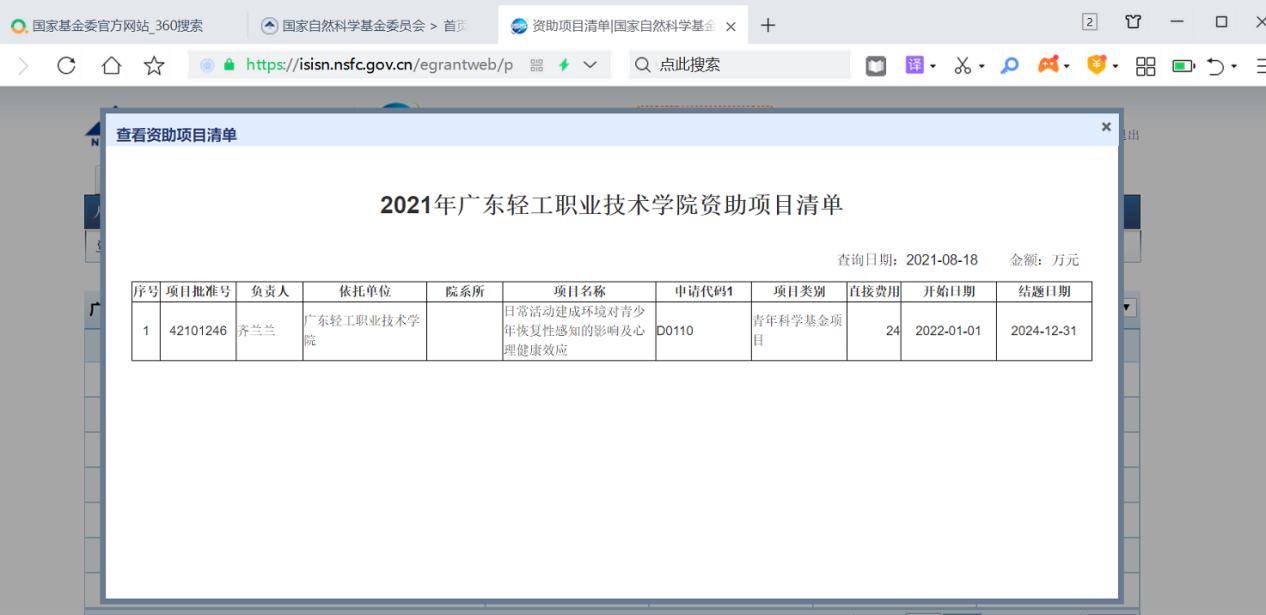Click the translate extension icon

[x=914, y=66]
